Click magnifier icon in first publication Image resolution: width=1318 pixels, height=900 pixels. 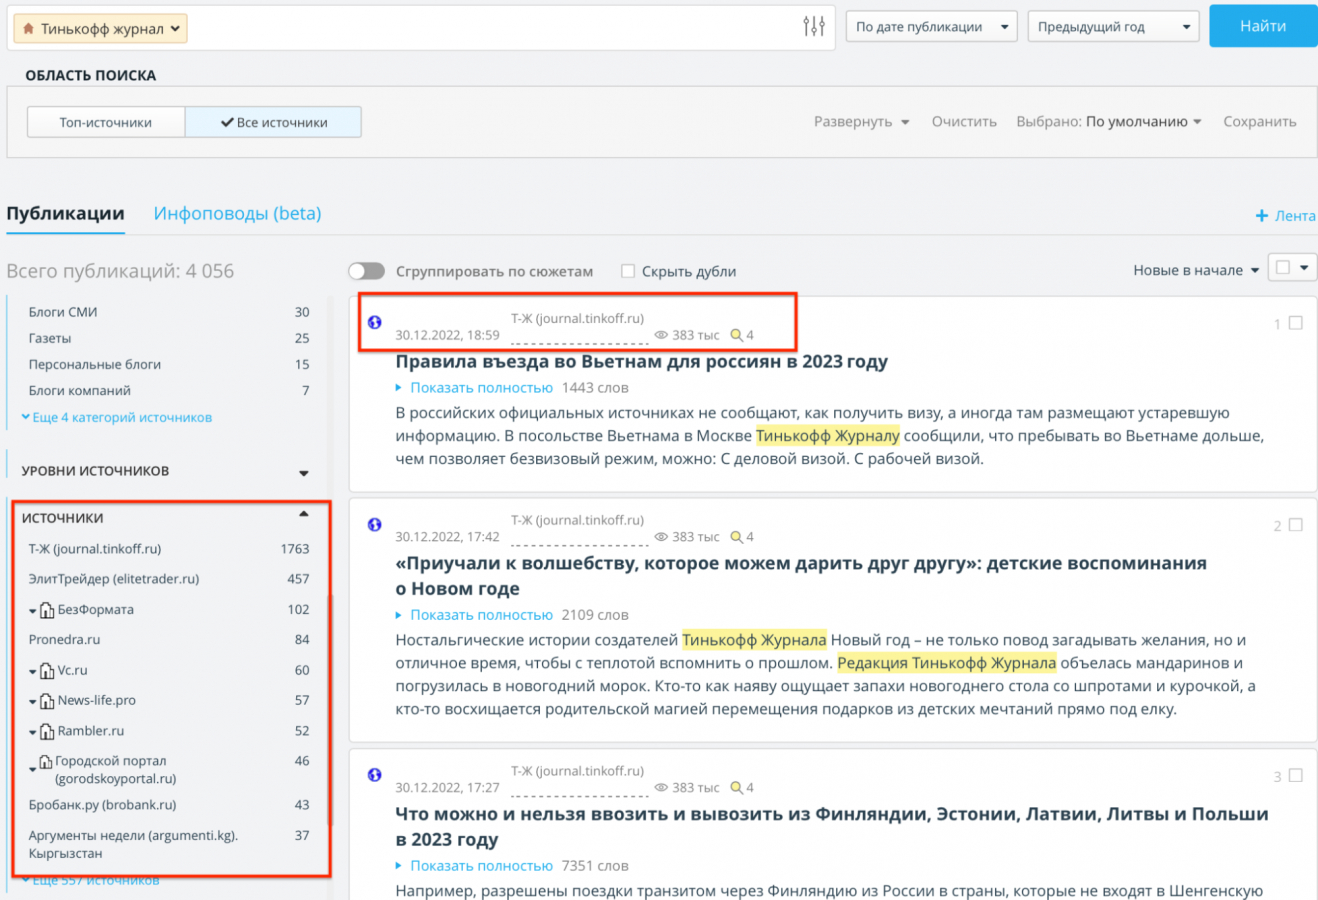click(x=736, y=335)
